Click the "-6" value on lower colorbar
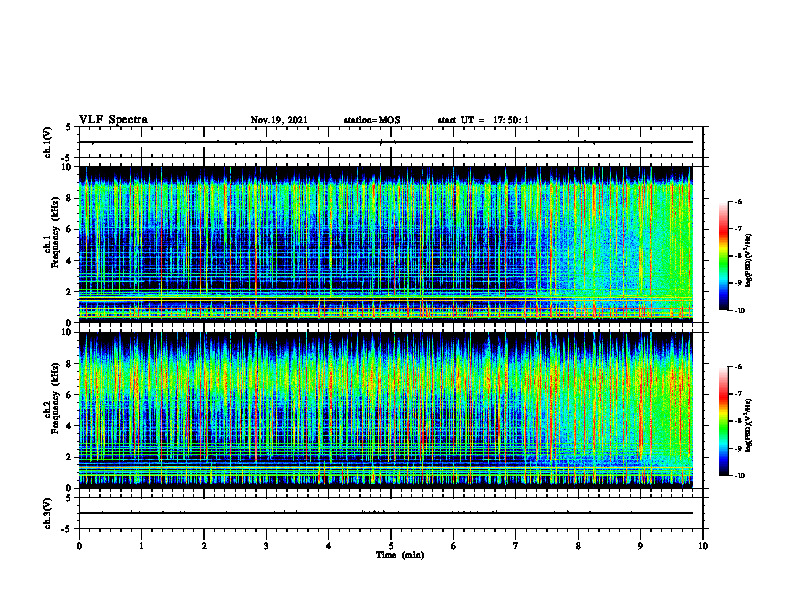Image resolution: width=792 pixels, height=612 pixels. (738, 367)
